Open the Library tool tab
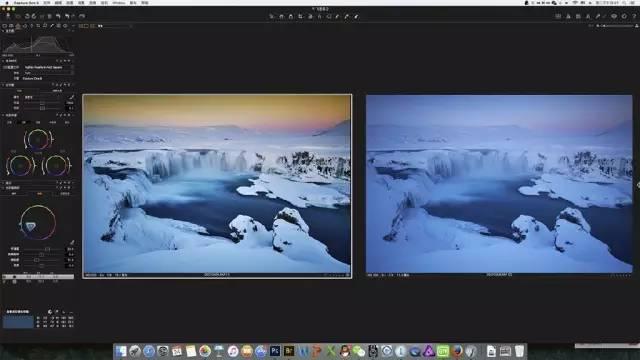This screenshot has width=640, height=360. tap(4, 26)
